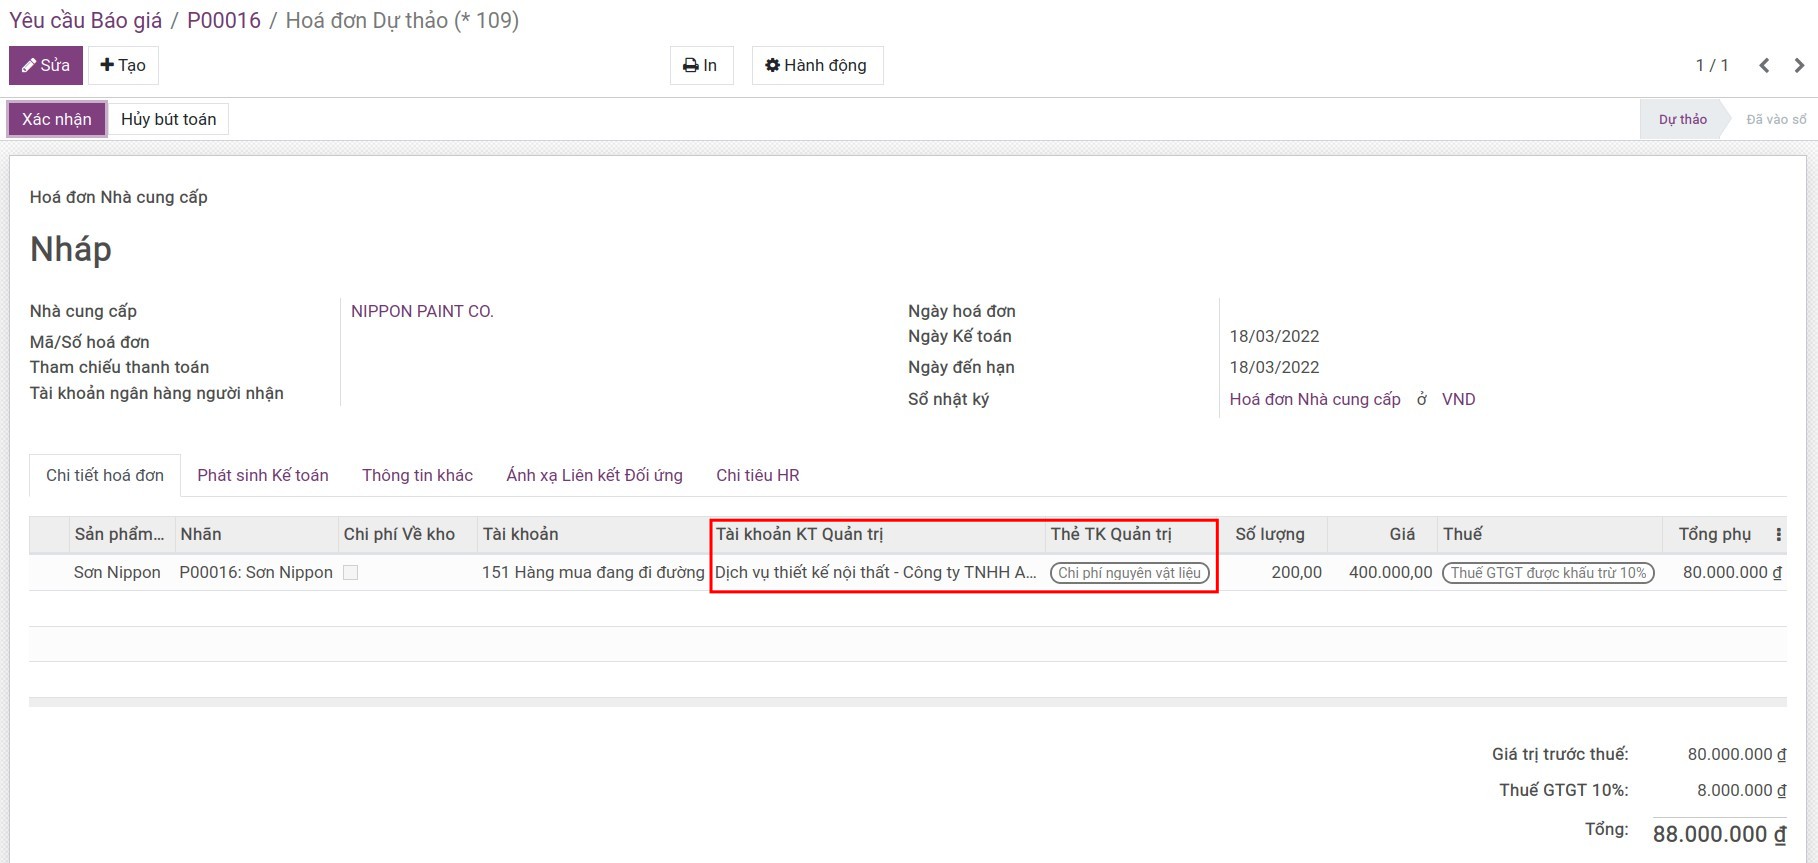Go to previous record arrow
Viewport: 1818px width, 863px height.
pyautogui.click(x=1764, y=66)
